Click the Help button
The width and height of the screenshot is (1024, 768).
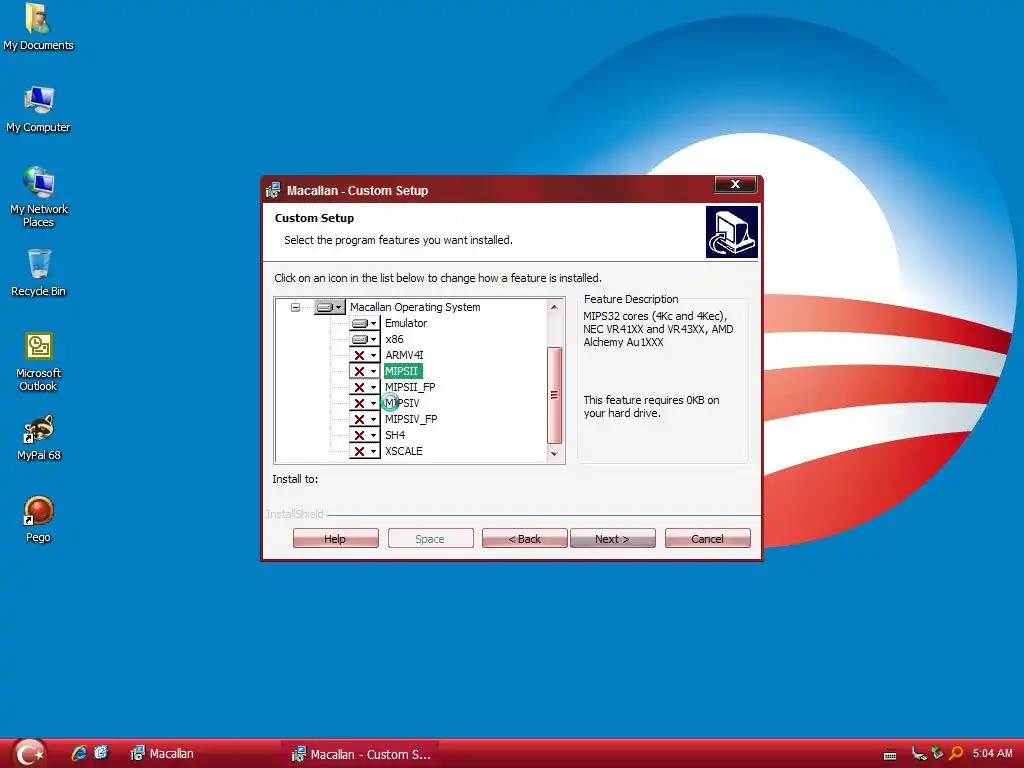(336, 539)
